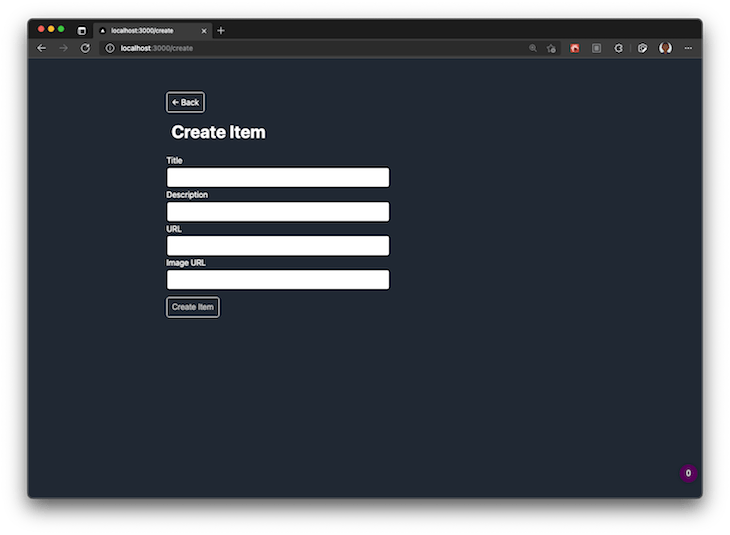Add page to favorites with star icon
Viewport: 730px width, 535px height.
tap(551, 48)
